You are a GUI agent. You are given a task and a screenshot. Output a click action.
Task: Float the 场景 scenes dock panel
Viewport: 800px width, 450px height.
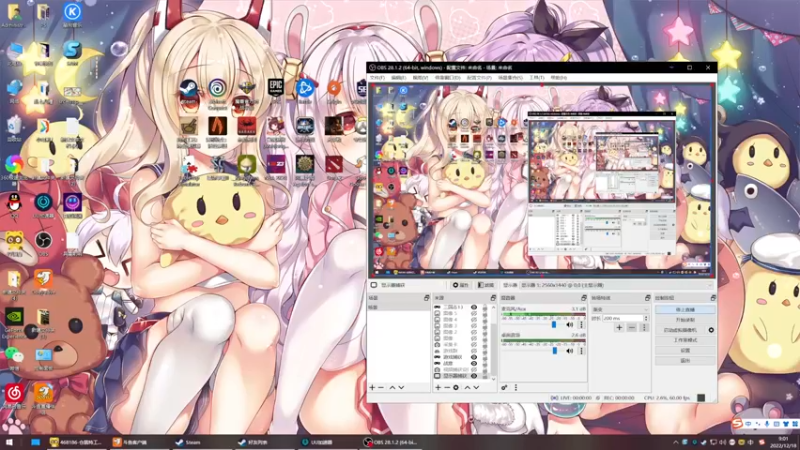click(x=427, y=298)
